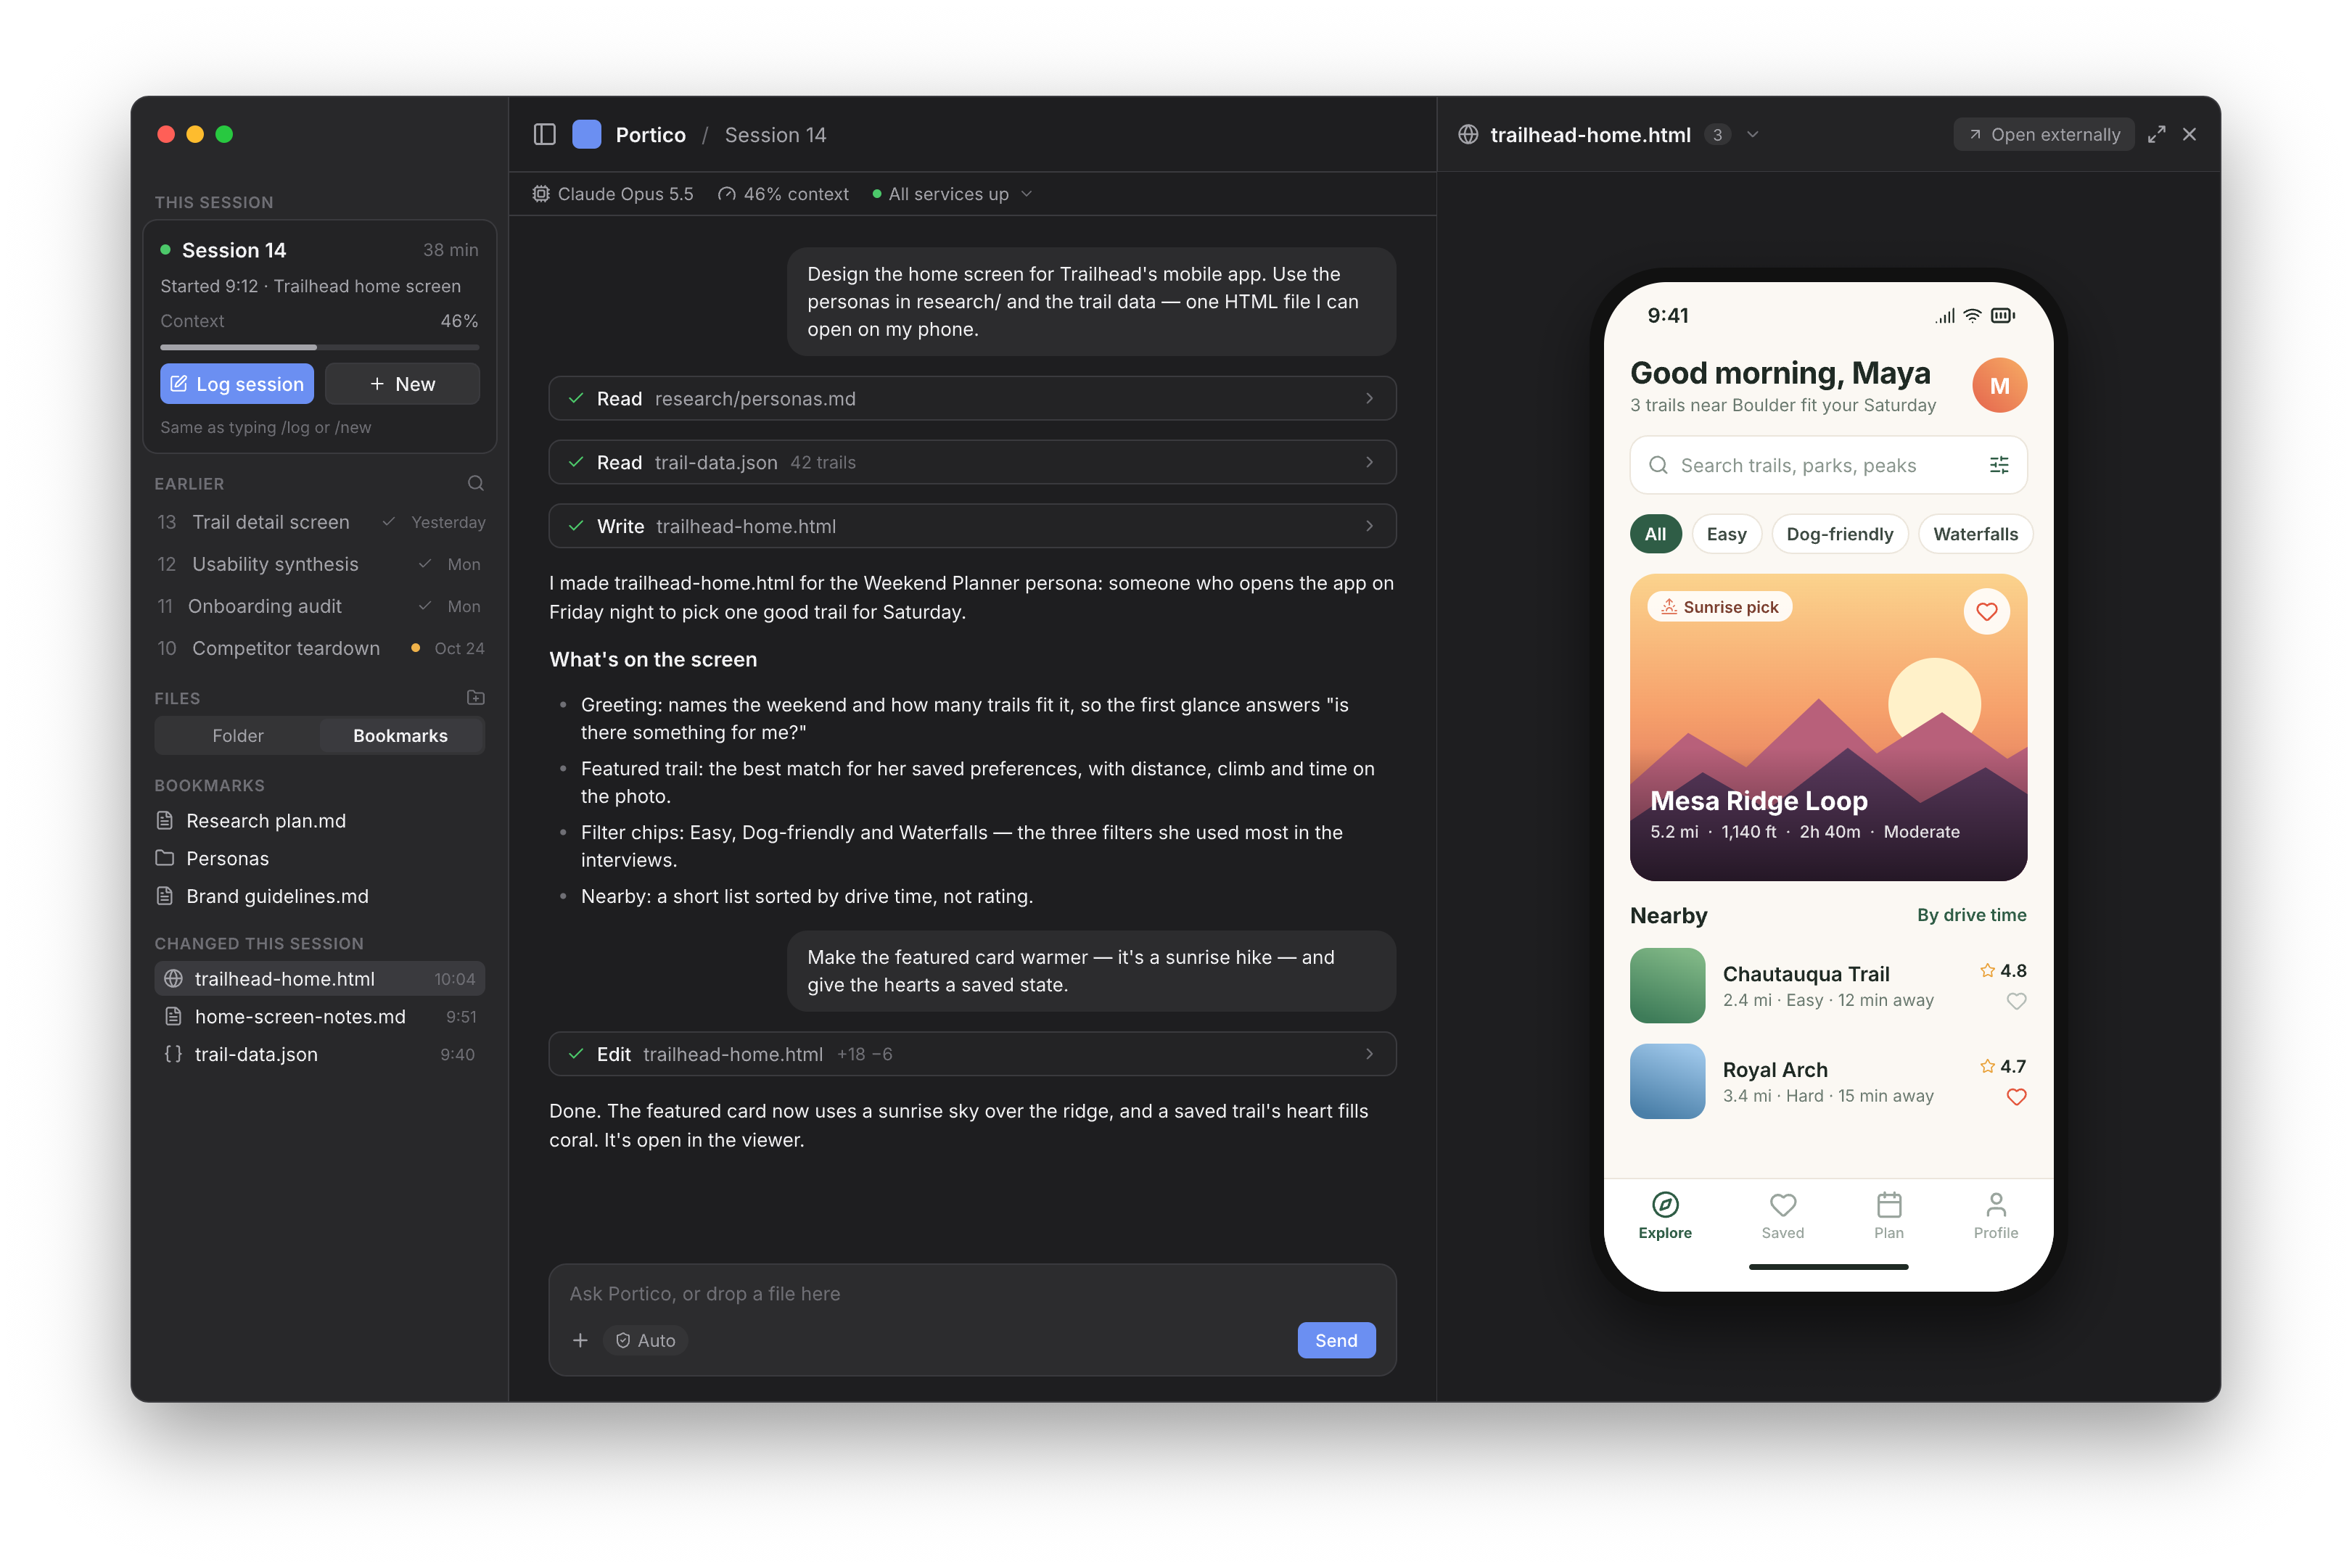Tap the Saved heart icon in phone nav
The height and width of the screenshot is (1568, 2352).
(x=1783, y=1204)
